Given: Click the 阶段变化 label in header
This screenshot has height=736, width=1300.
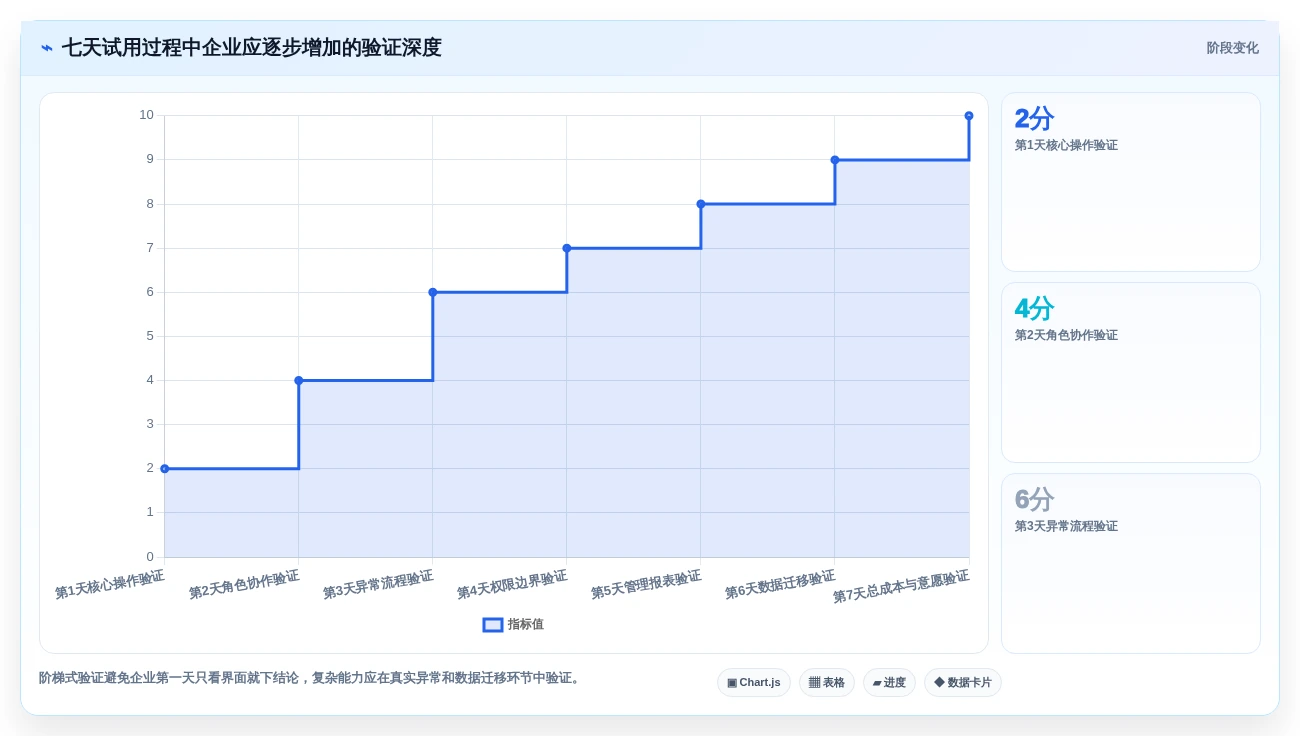Looking at the screenshot, I should [x=1232, y=48].
